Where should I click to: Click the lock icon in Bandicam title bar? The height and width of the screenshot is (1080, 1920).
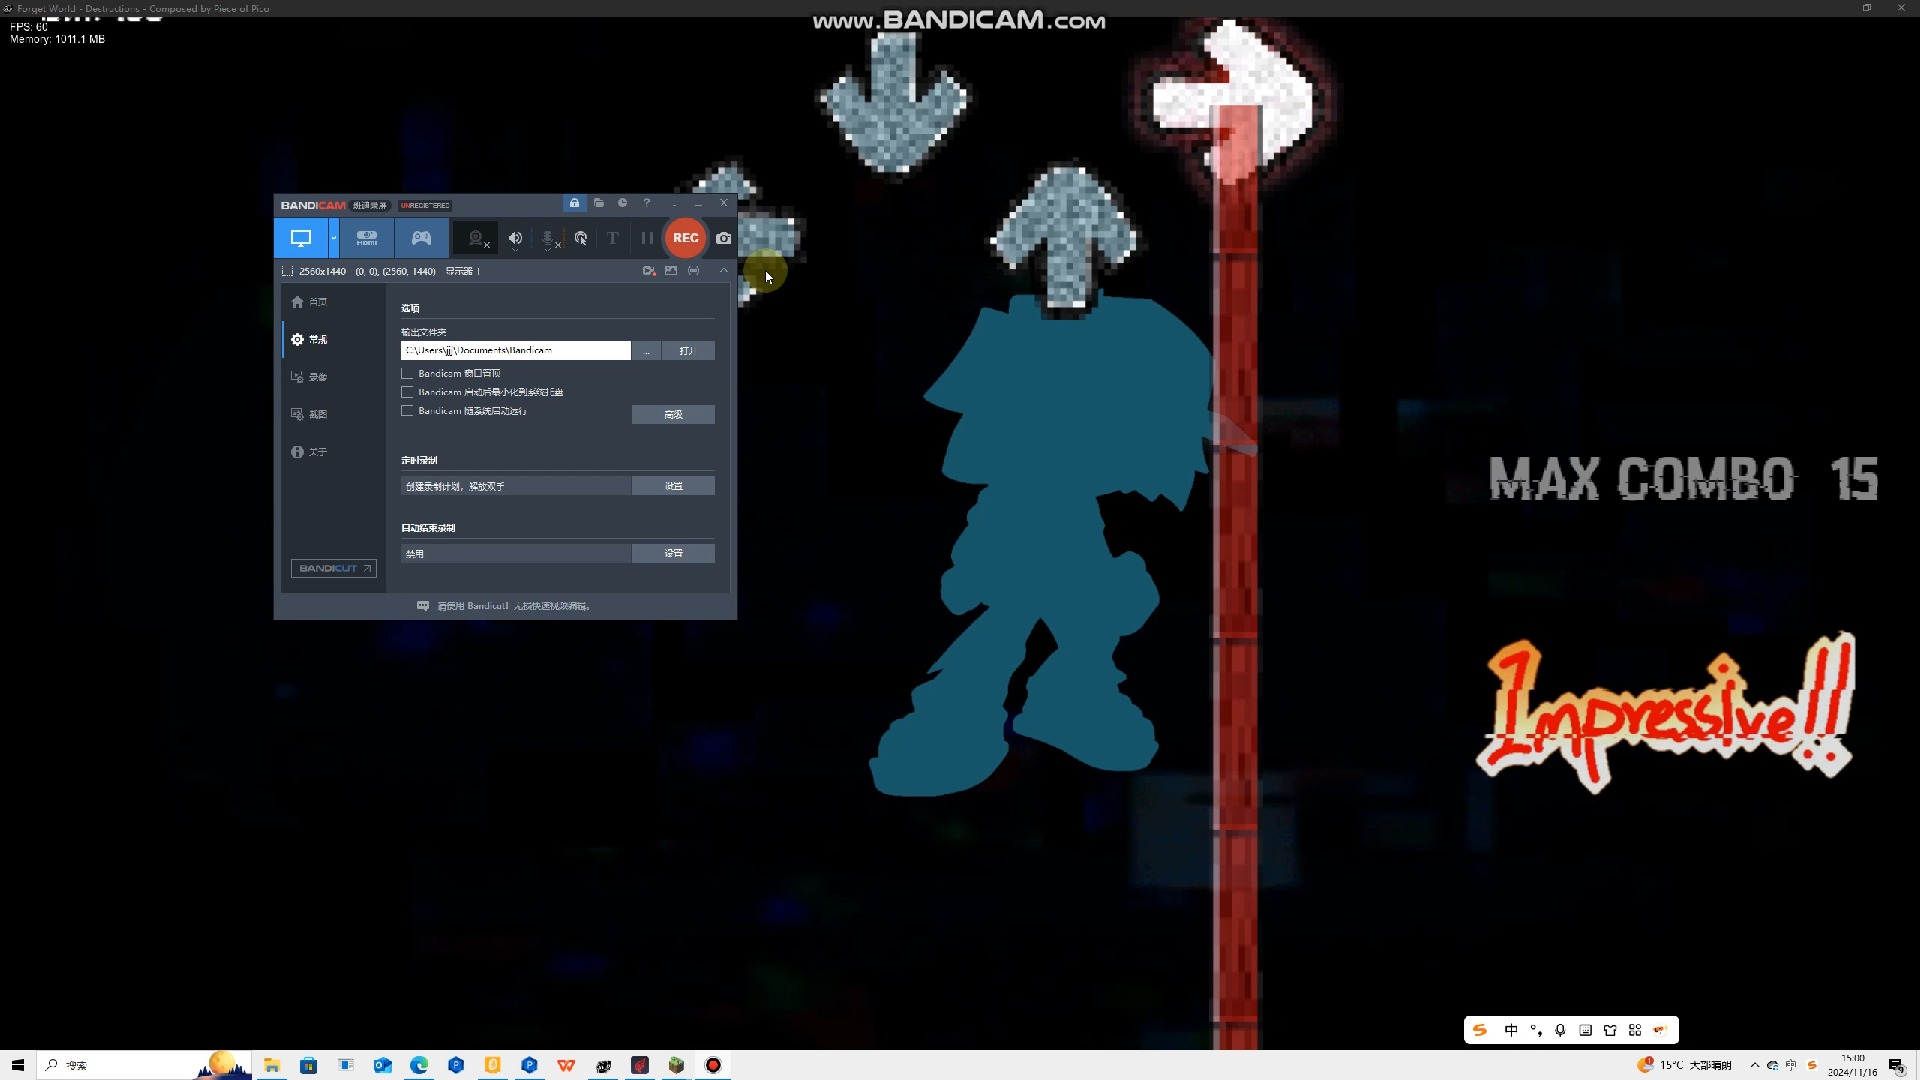[x=574, y=203]
